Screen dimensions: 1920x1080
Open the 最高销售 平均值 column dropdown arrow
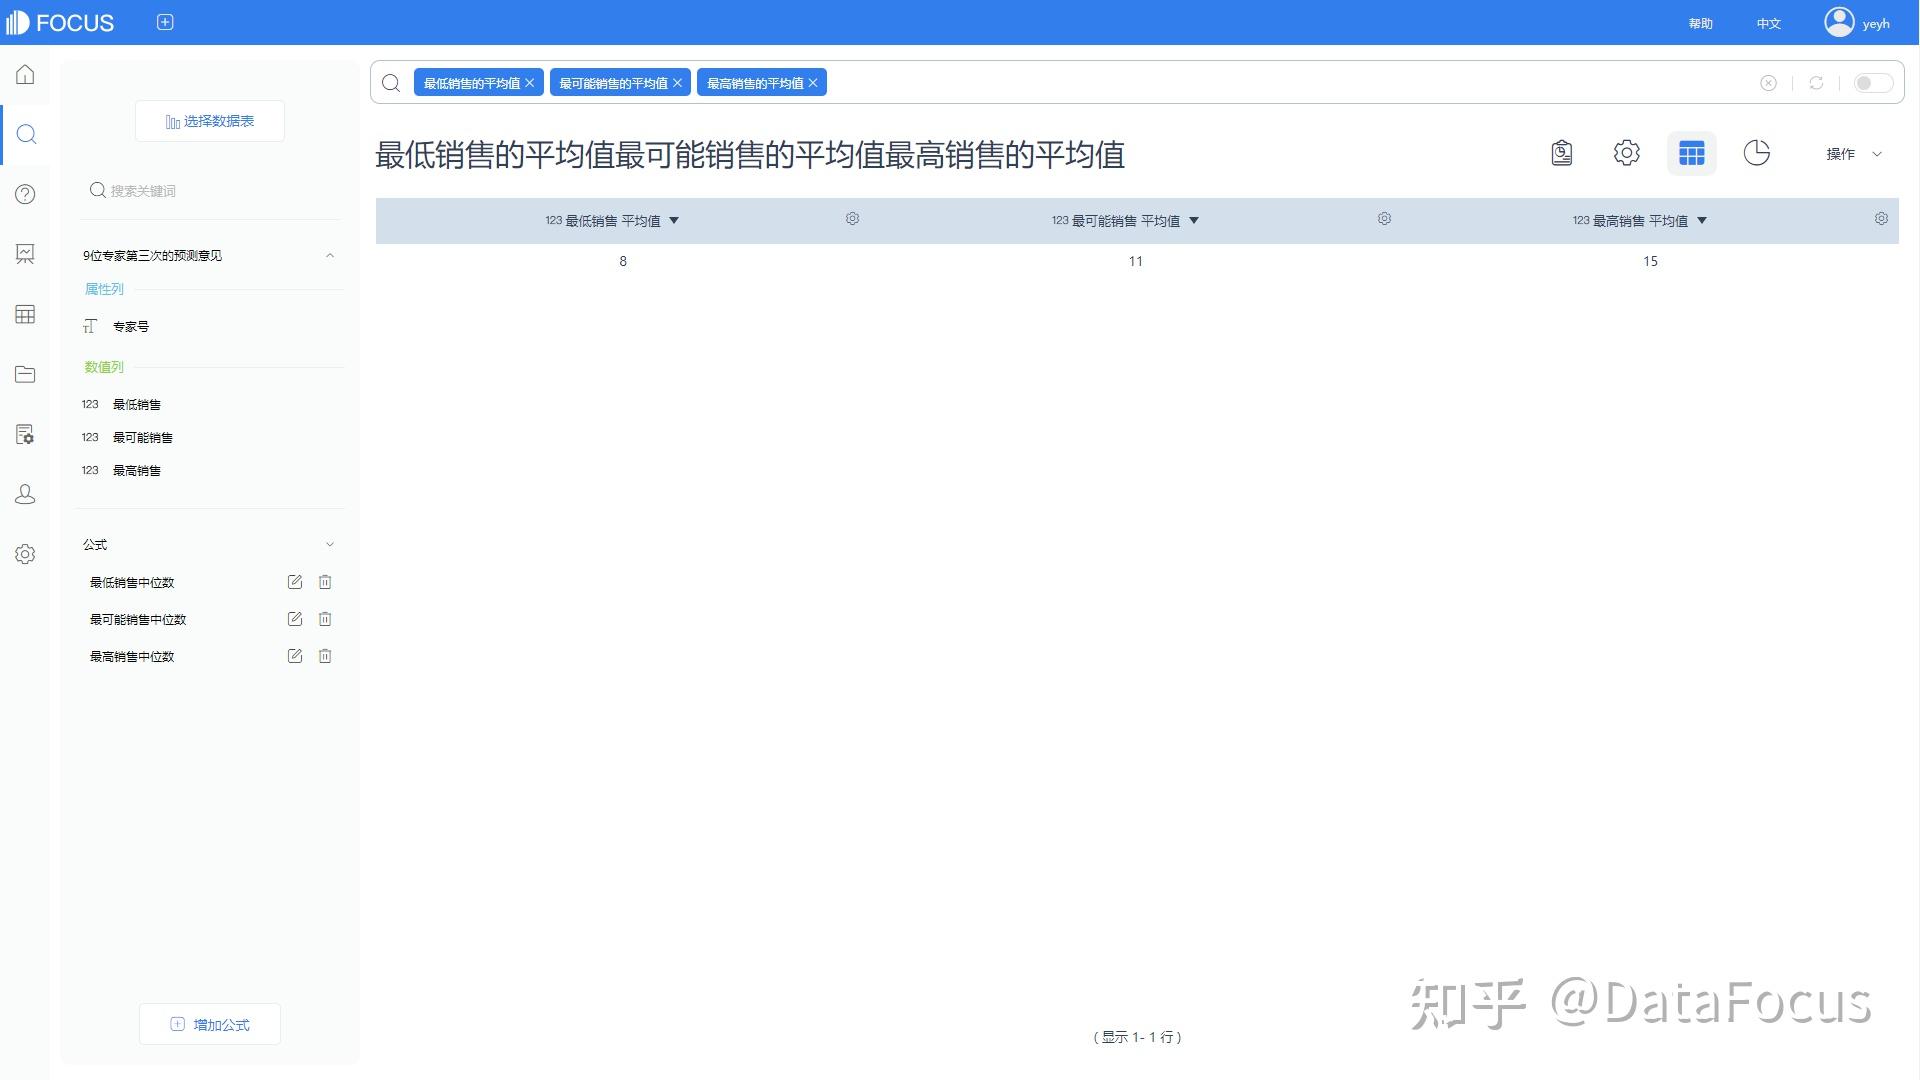(1702, 221)
